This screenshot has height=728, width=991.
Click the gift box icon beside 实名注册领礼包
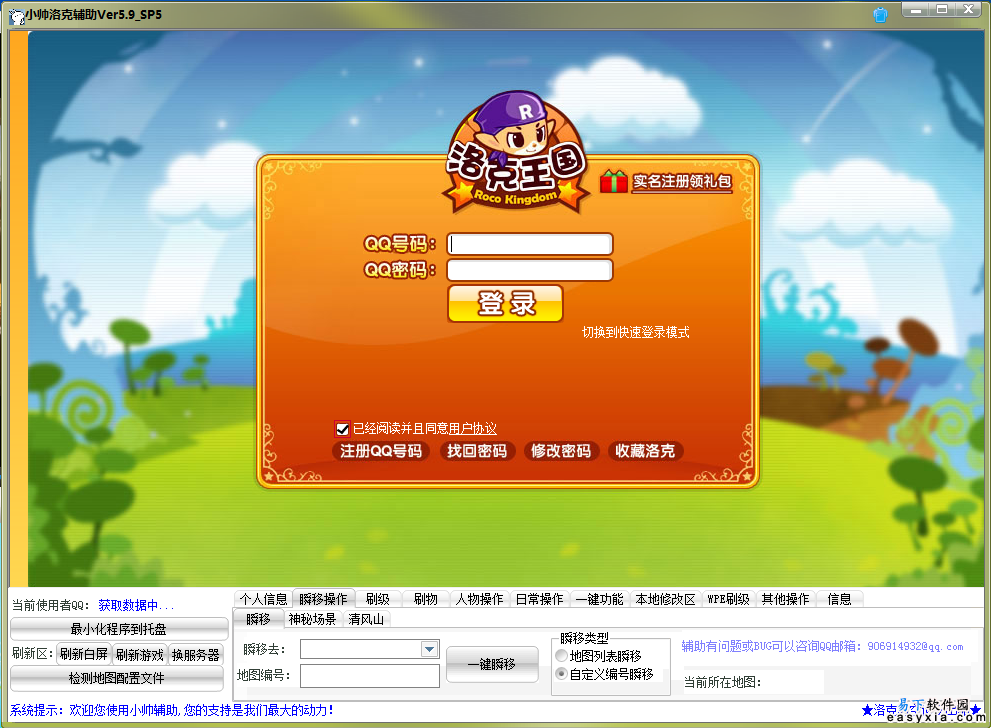point(613,181)
